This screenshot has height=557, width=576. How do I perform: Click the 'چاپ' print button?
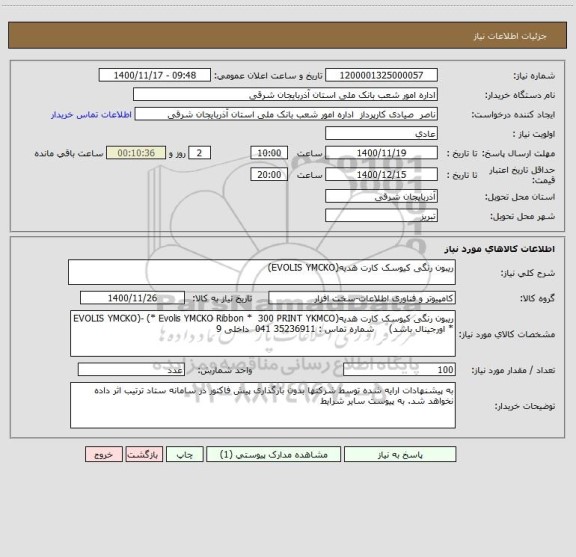[184, 454]
